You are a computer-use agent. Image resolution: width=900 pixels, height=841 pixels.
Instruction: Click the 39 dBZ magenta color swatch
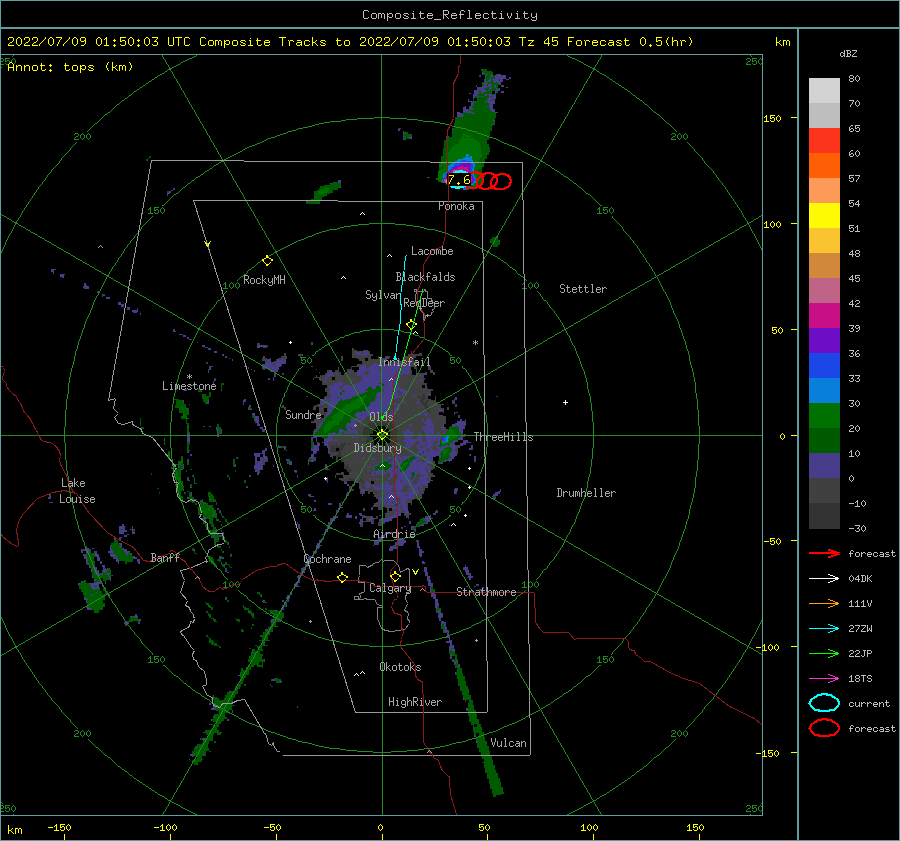(x=824, y=316)
